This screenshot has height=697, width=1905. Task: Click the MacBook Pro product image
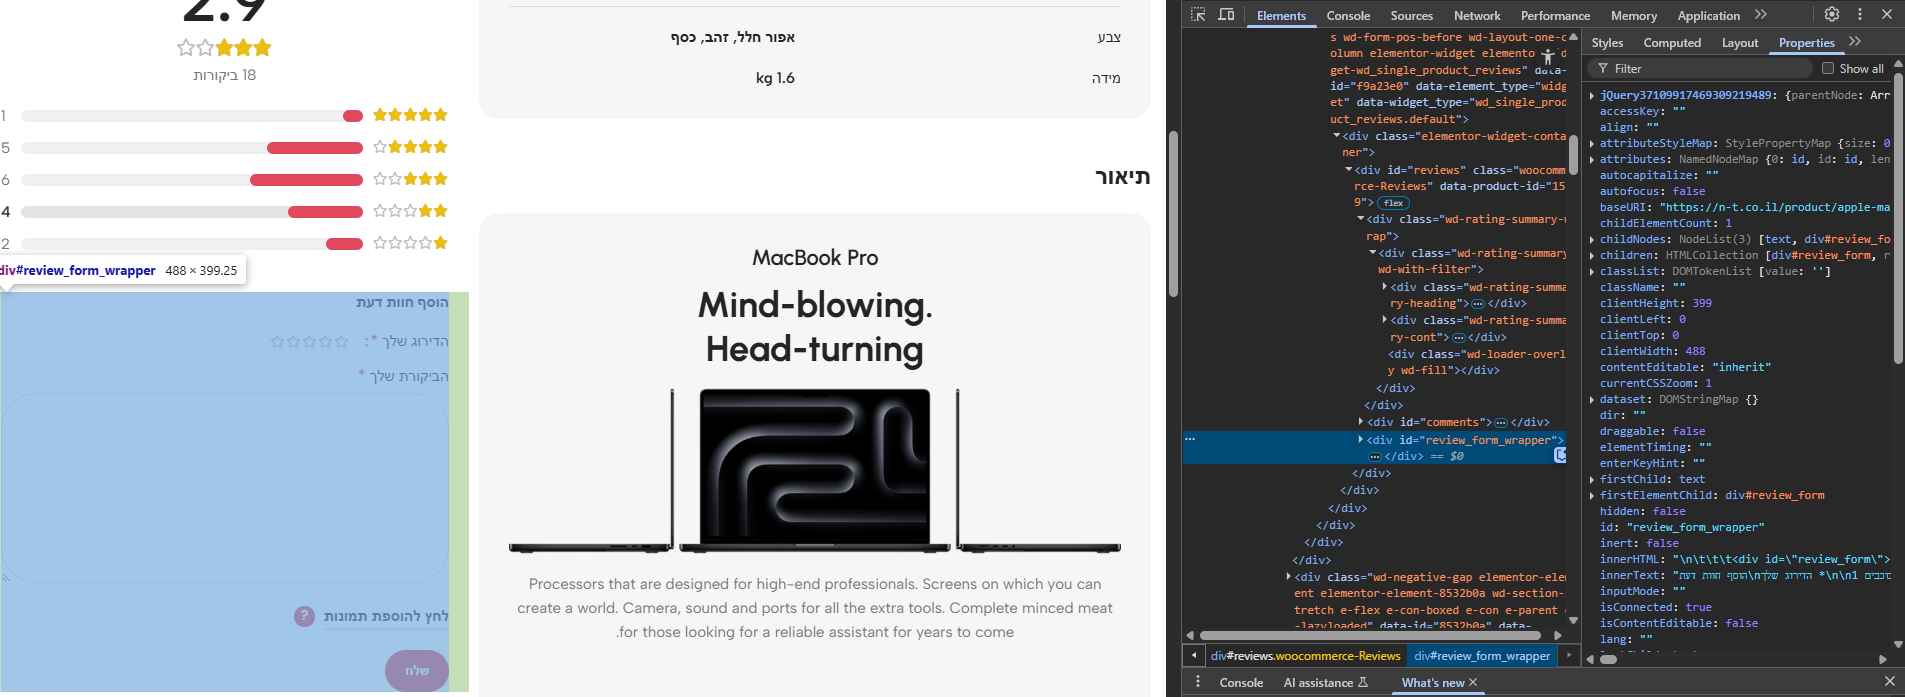(x=815, y=471)
